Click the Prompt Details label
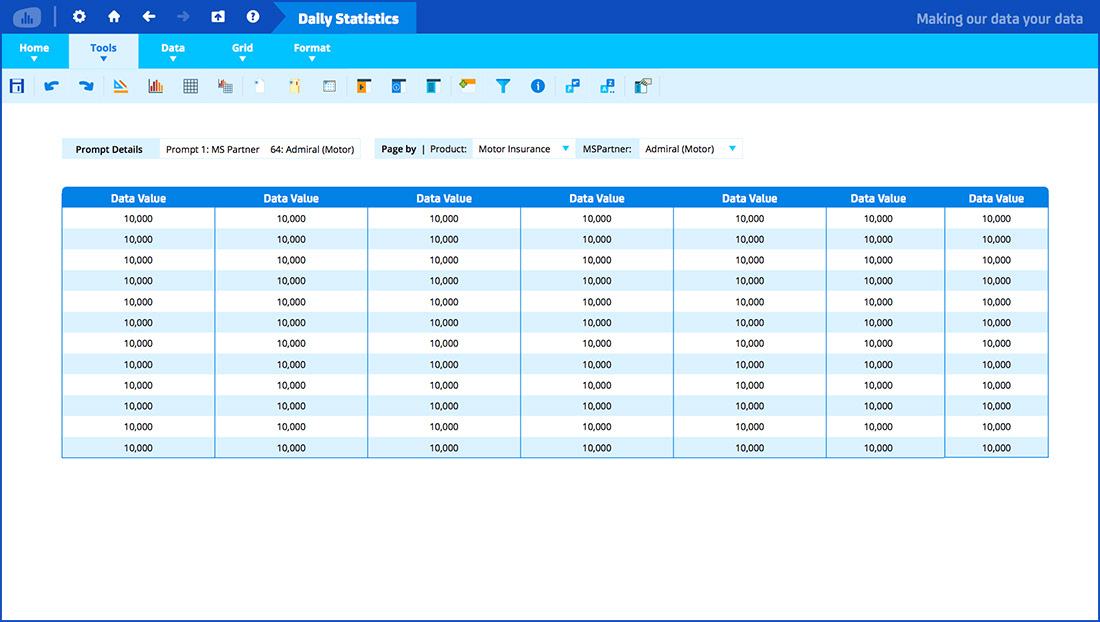 click(109, 149)
